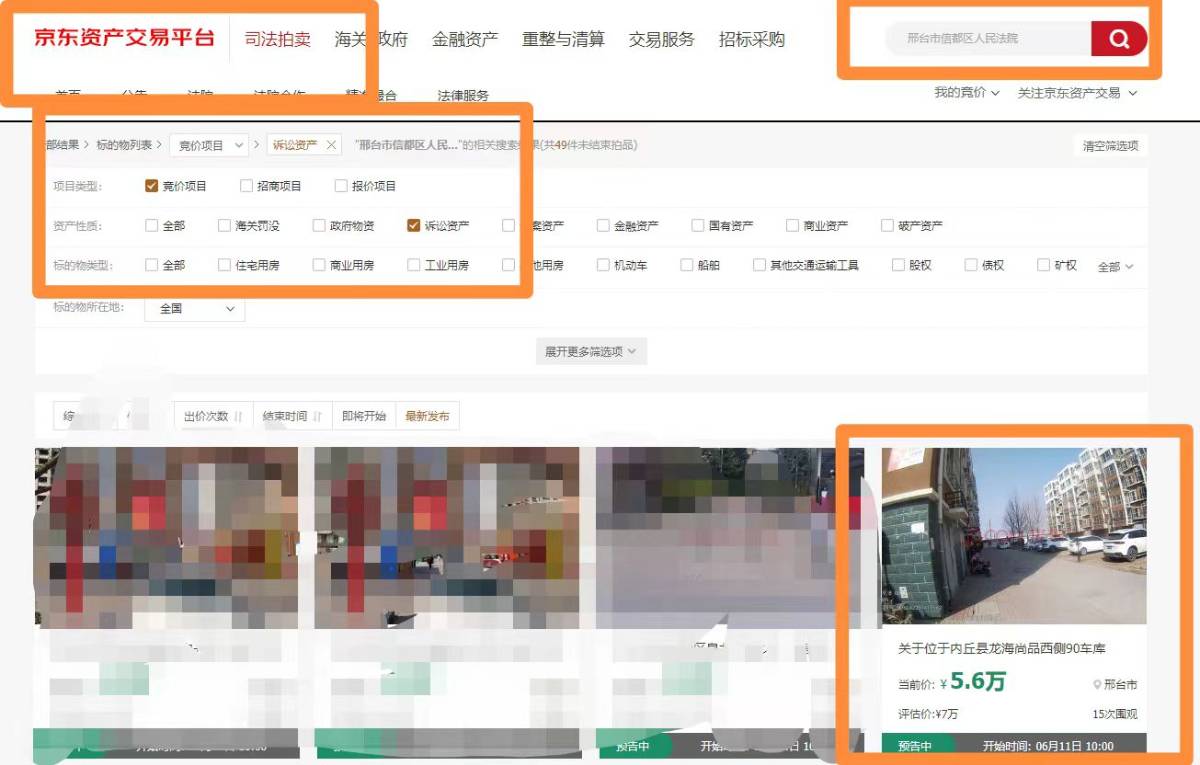Open the 招标采购 navigation item
The height and width of the screenshot is (765, 1200).
[x=752, y=40]
